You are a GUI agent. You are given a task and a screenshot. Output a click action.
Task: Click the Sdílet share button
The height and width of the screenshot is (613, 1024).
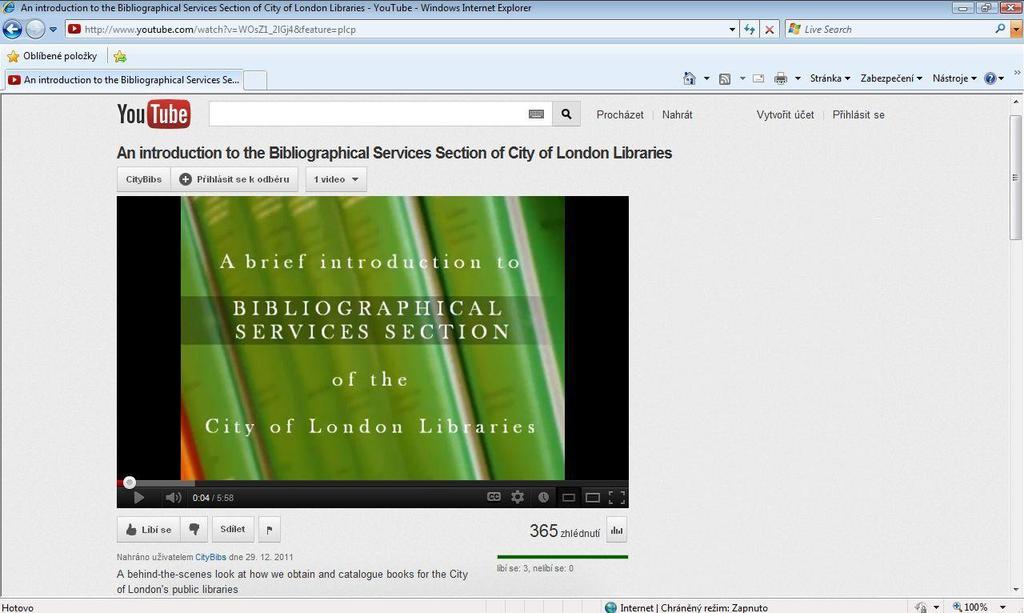coord(232,529)
